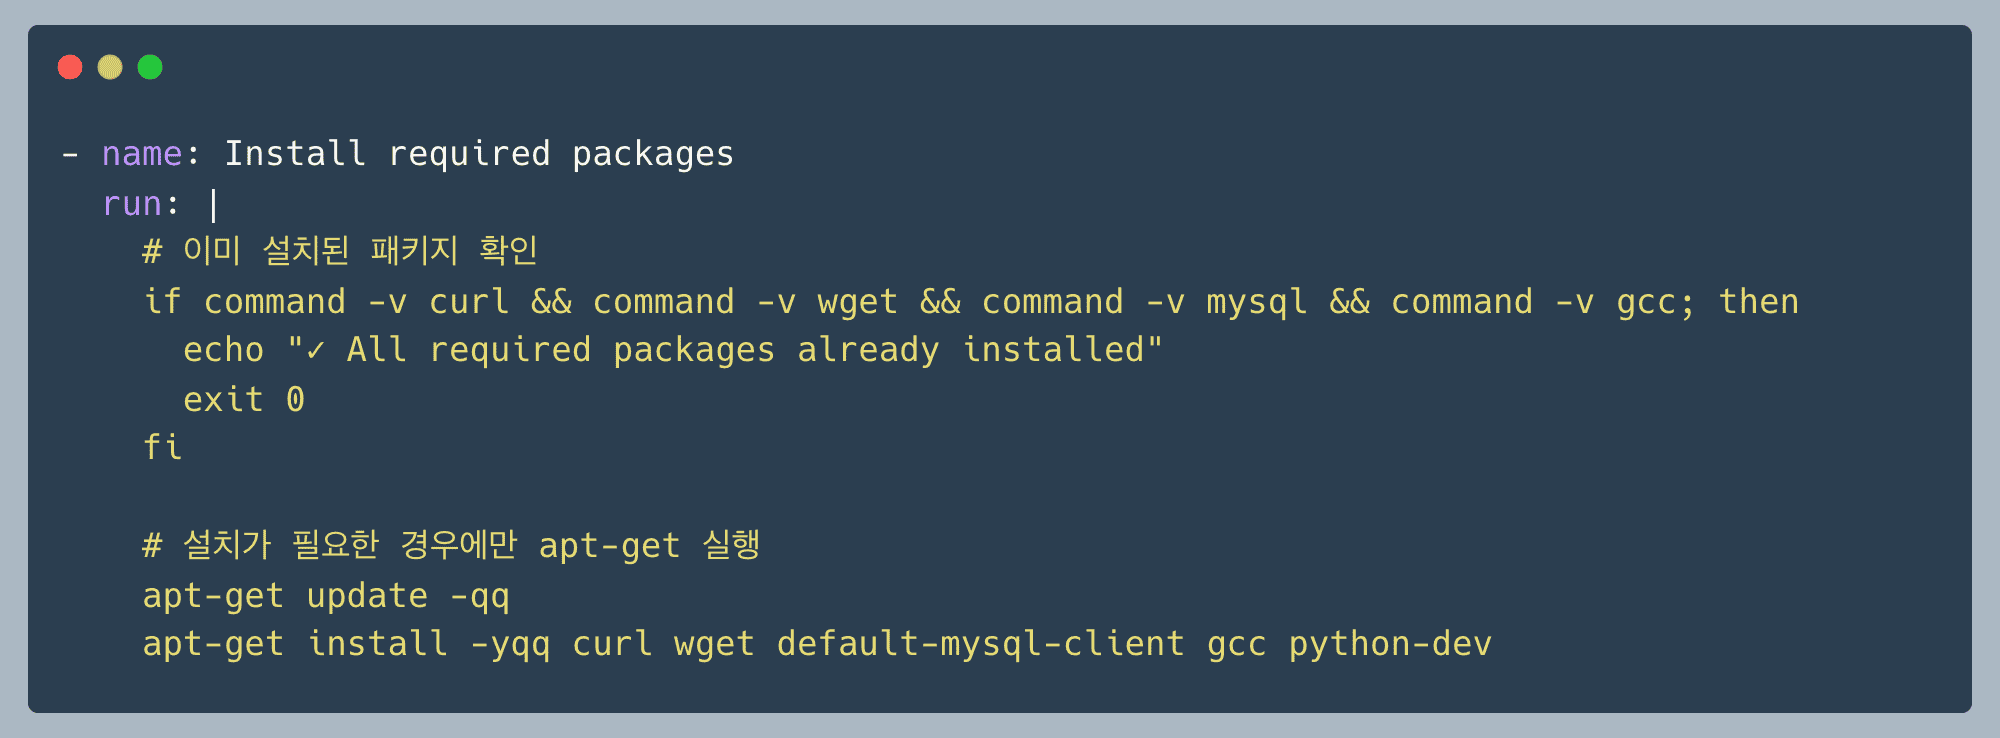Click the green maximize dot
The image size is (2000, 738).
coord(150,67)
